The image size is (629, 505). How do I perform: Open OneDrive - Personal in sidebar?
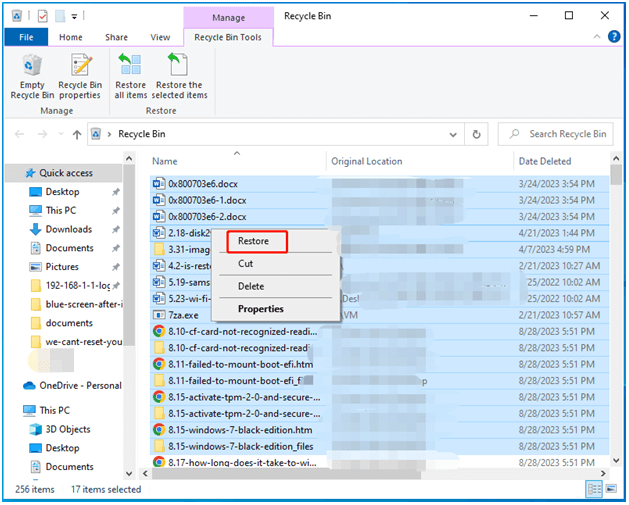80,386
